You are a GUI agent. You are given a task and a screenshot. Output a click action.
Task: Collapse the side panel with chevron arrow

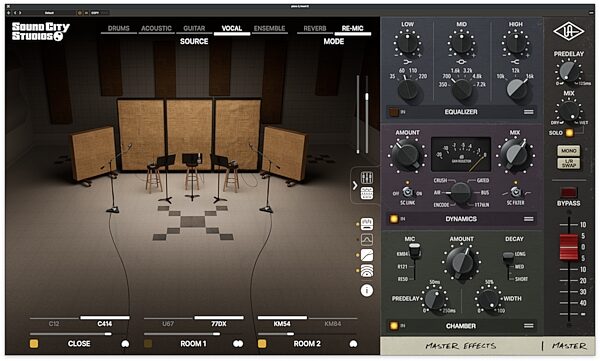point(355,186)
